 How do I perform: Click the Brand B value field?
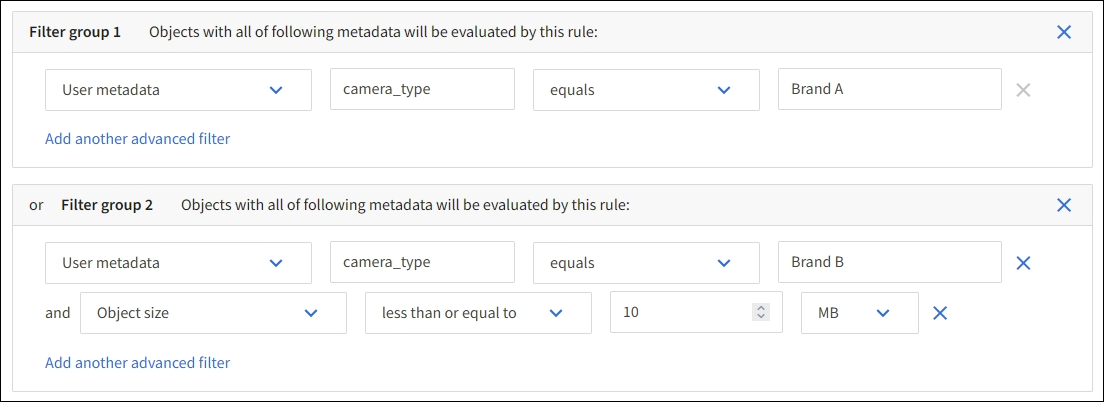[889, 263]
